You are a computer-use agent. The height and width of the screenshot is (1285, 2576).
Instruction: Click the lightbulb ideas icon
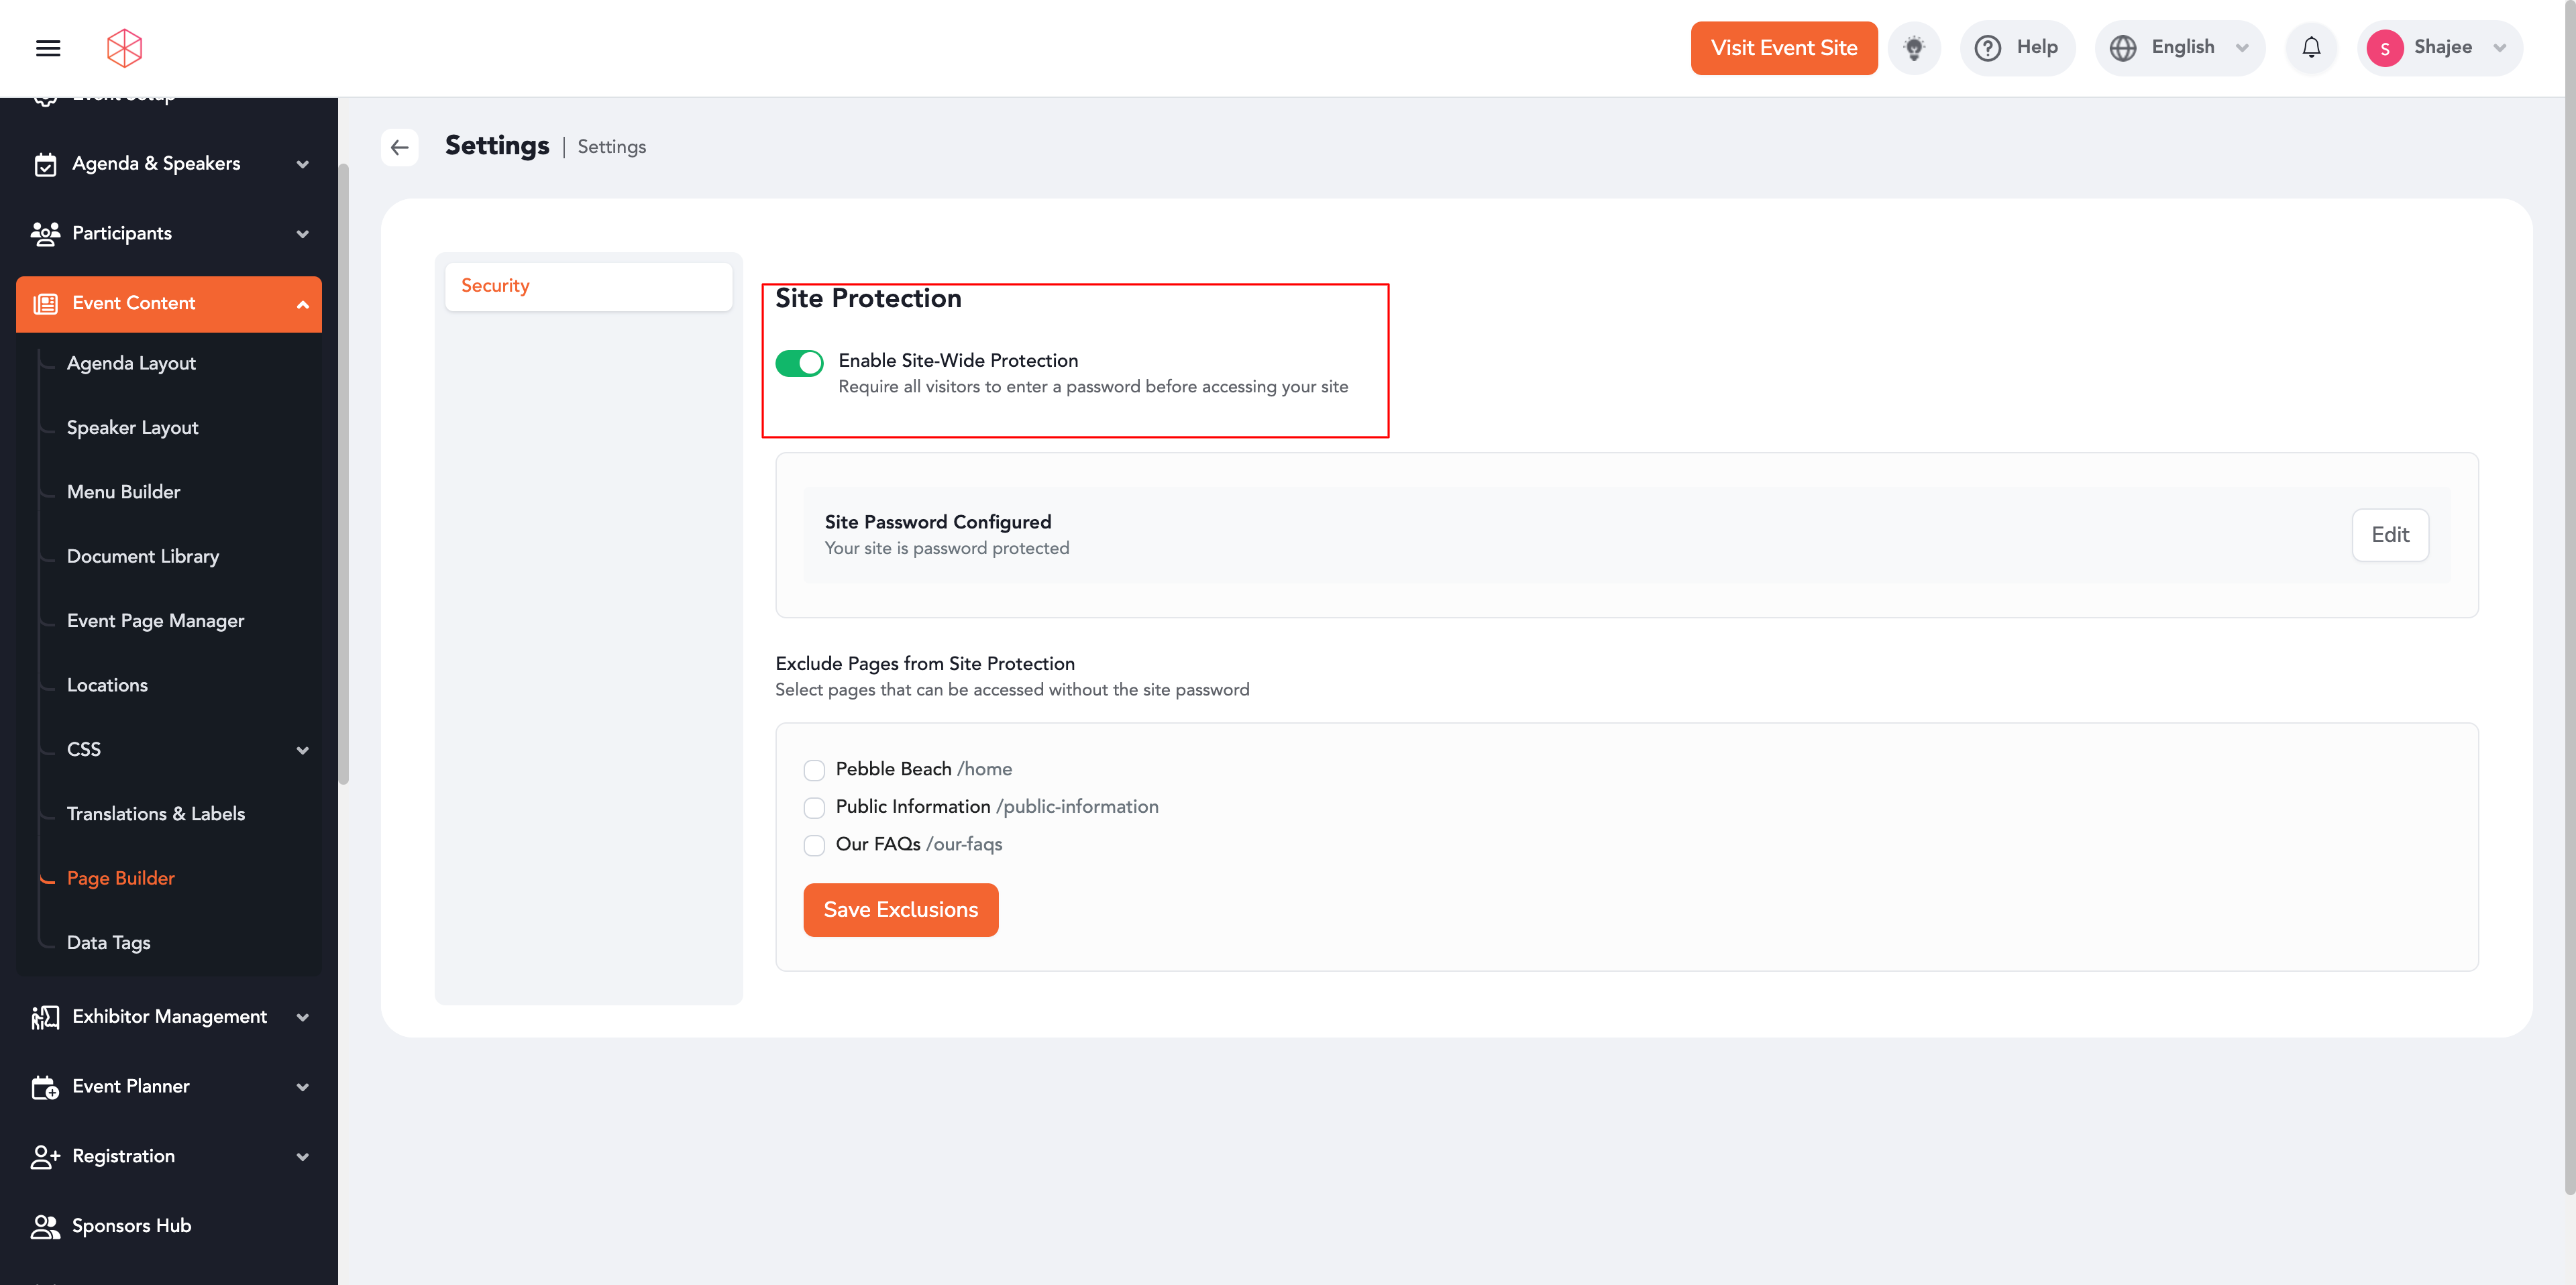click(x=1913, y=48)
